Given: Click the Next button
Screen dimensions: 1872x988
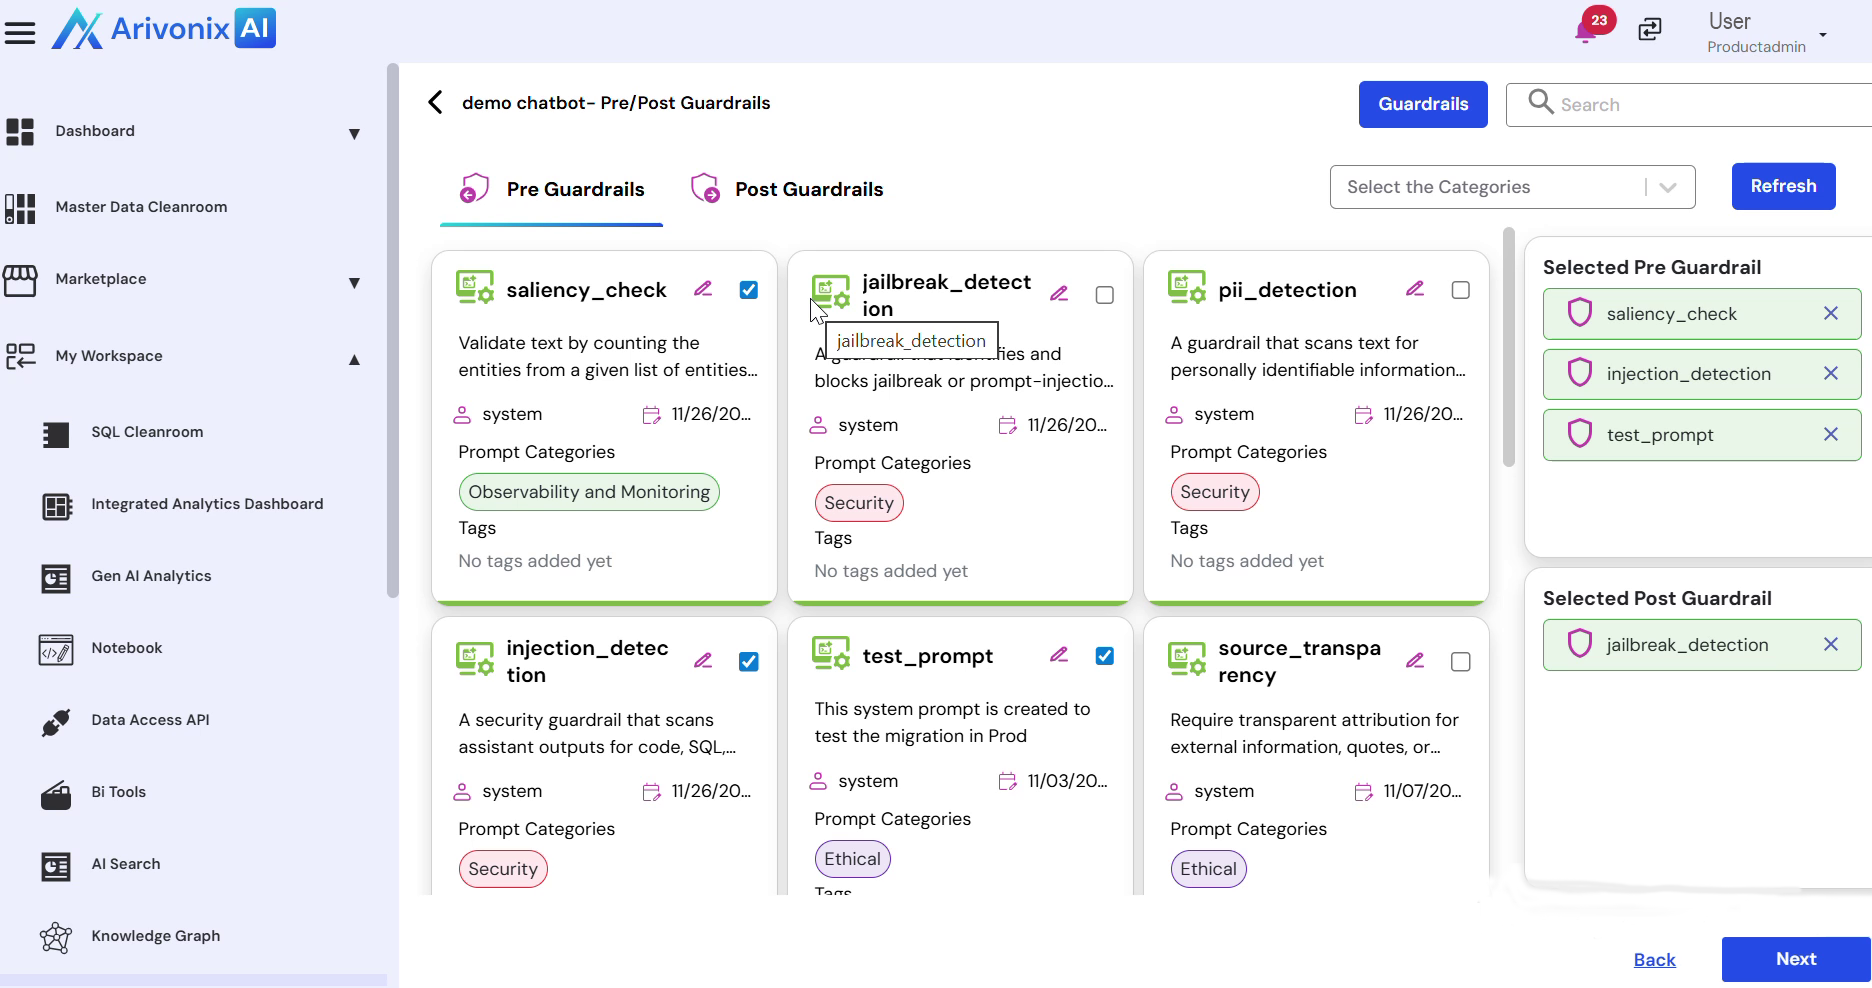Looking at the screenshot, I should pyautogui.click(x=1795, y=959).
